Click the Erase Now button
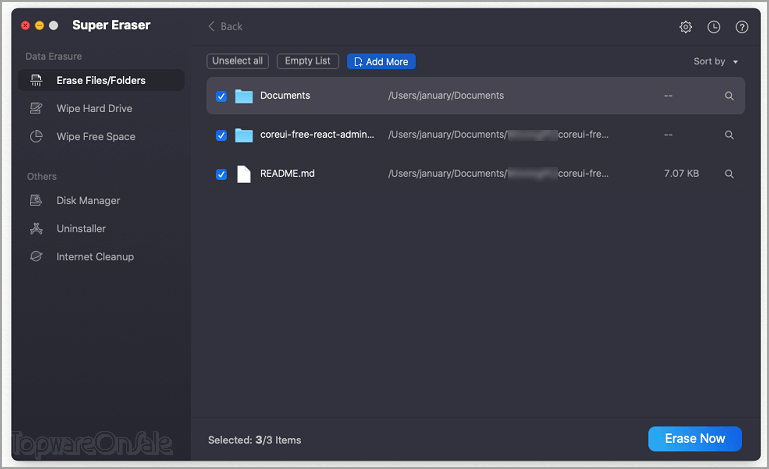Image resolution: width=769 pixels, height=469 pixels. [x=695, y=438]
